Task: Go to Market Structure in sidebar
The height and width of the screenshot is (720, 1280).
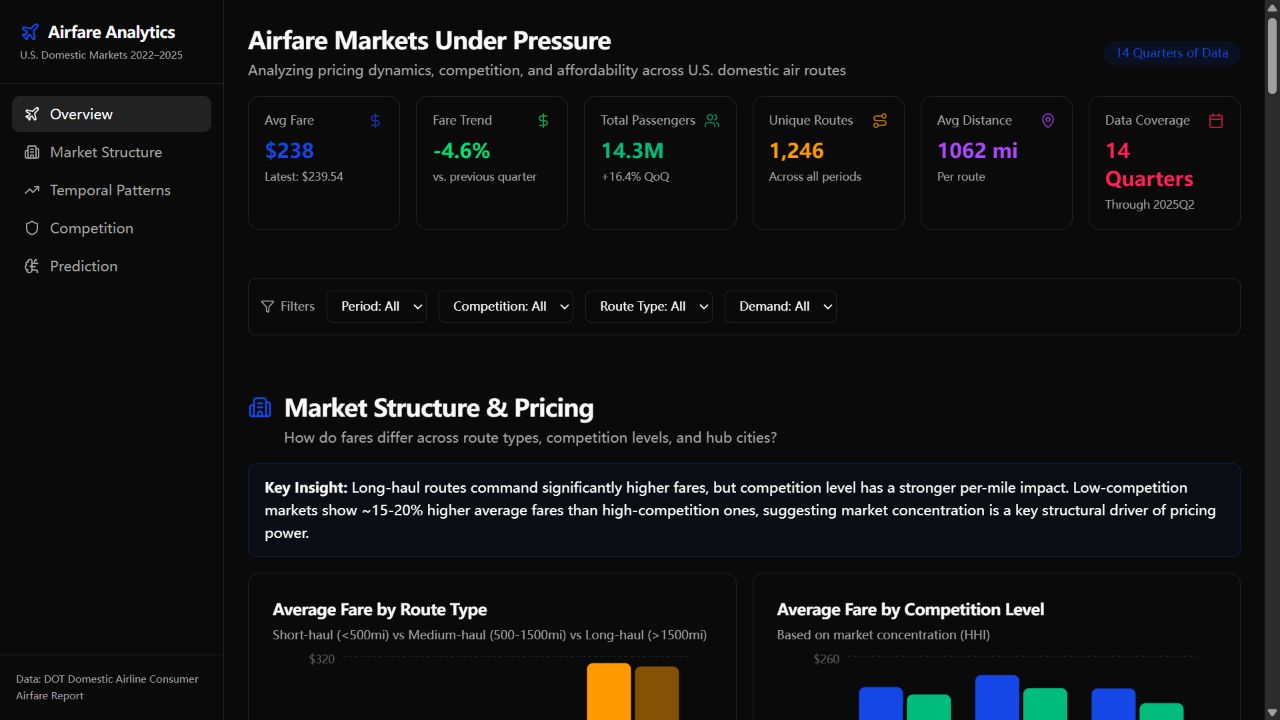Action: pos(112,152)
